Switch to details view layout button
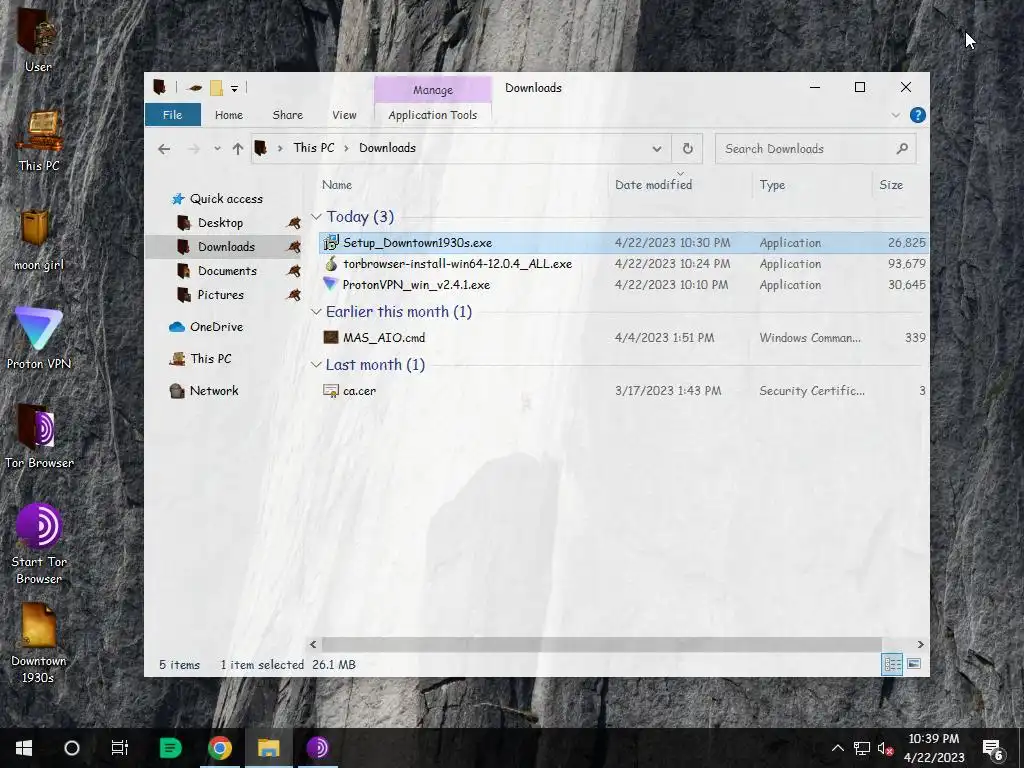Image resolution: width=1024 pixels, height=768 pixels. click(892, 664)
